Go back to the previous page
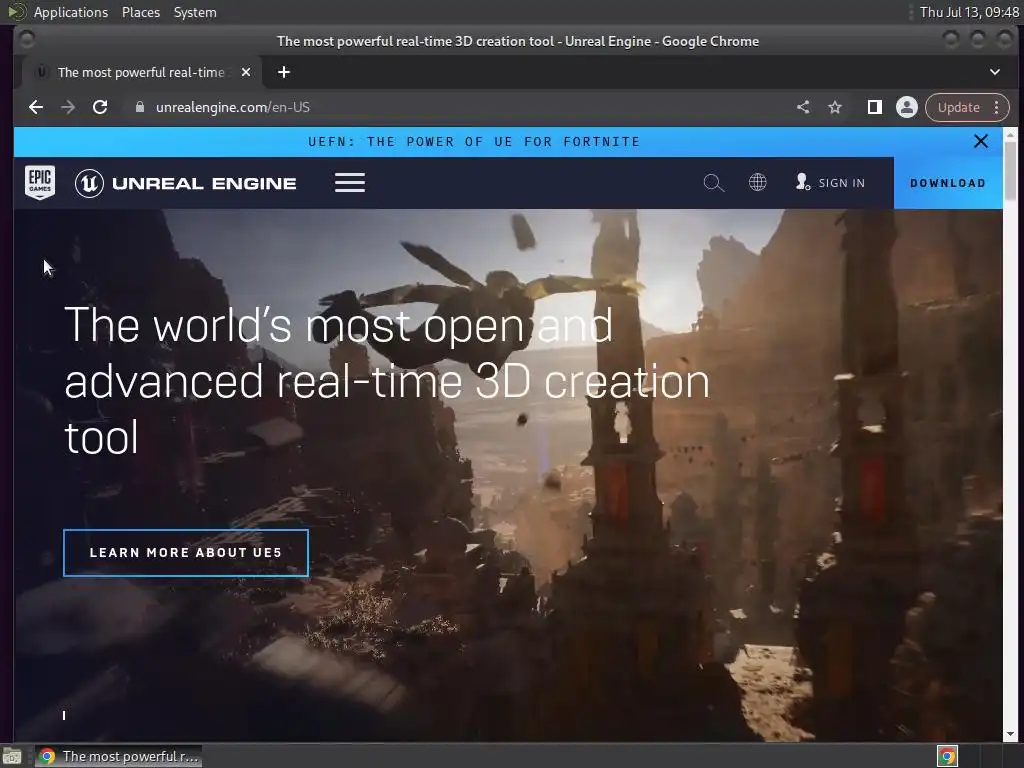 36,107
